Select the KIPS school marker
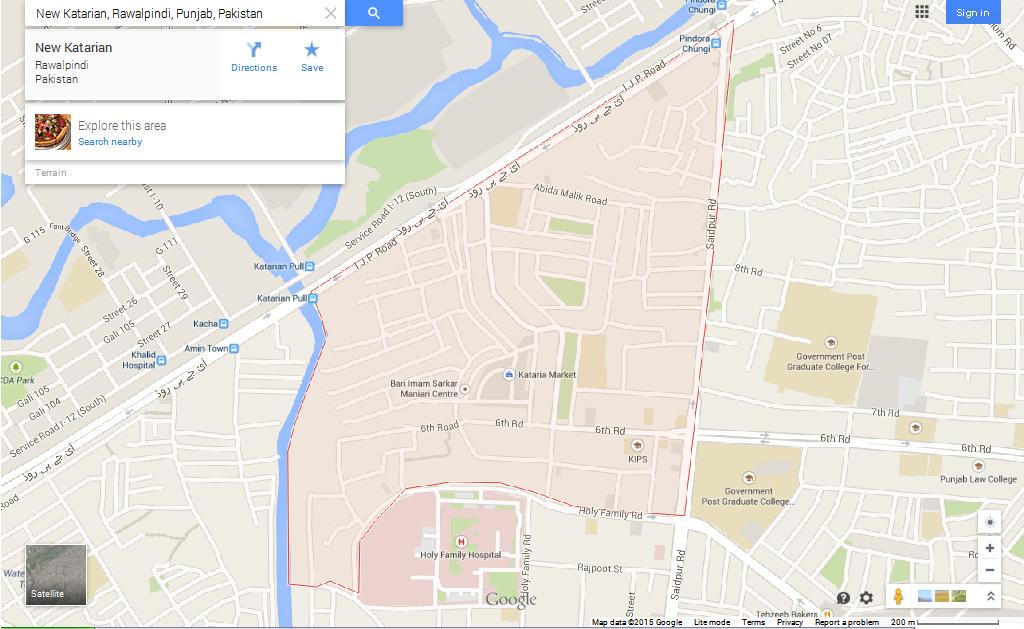Screen dimensions: 1024x629 tap(637, 445)
